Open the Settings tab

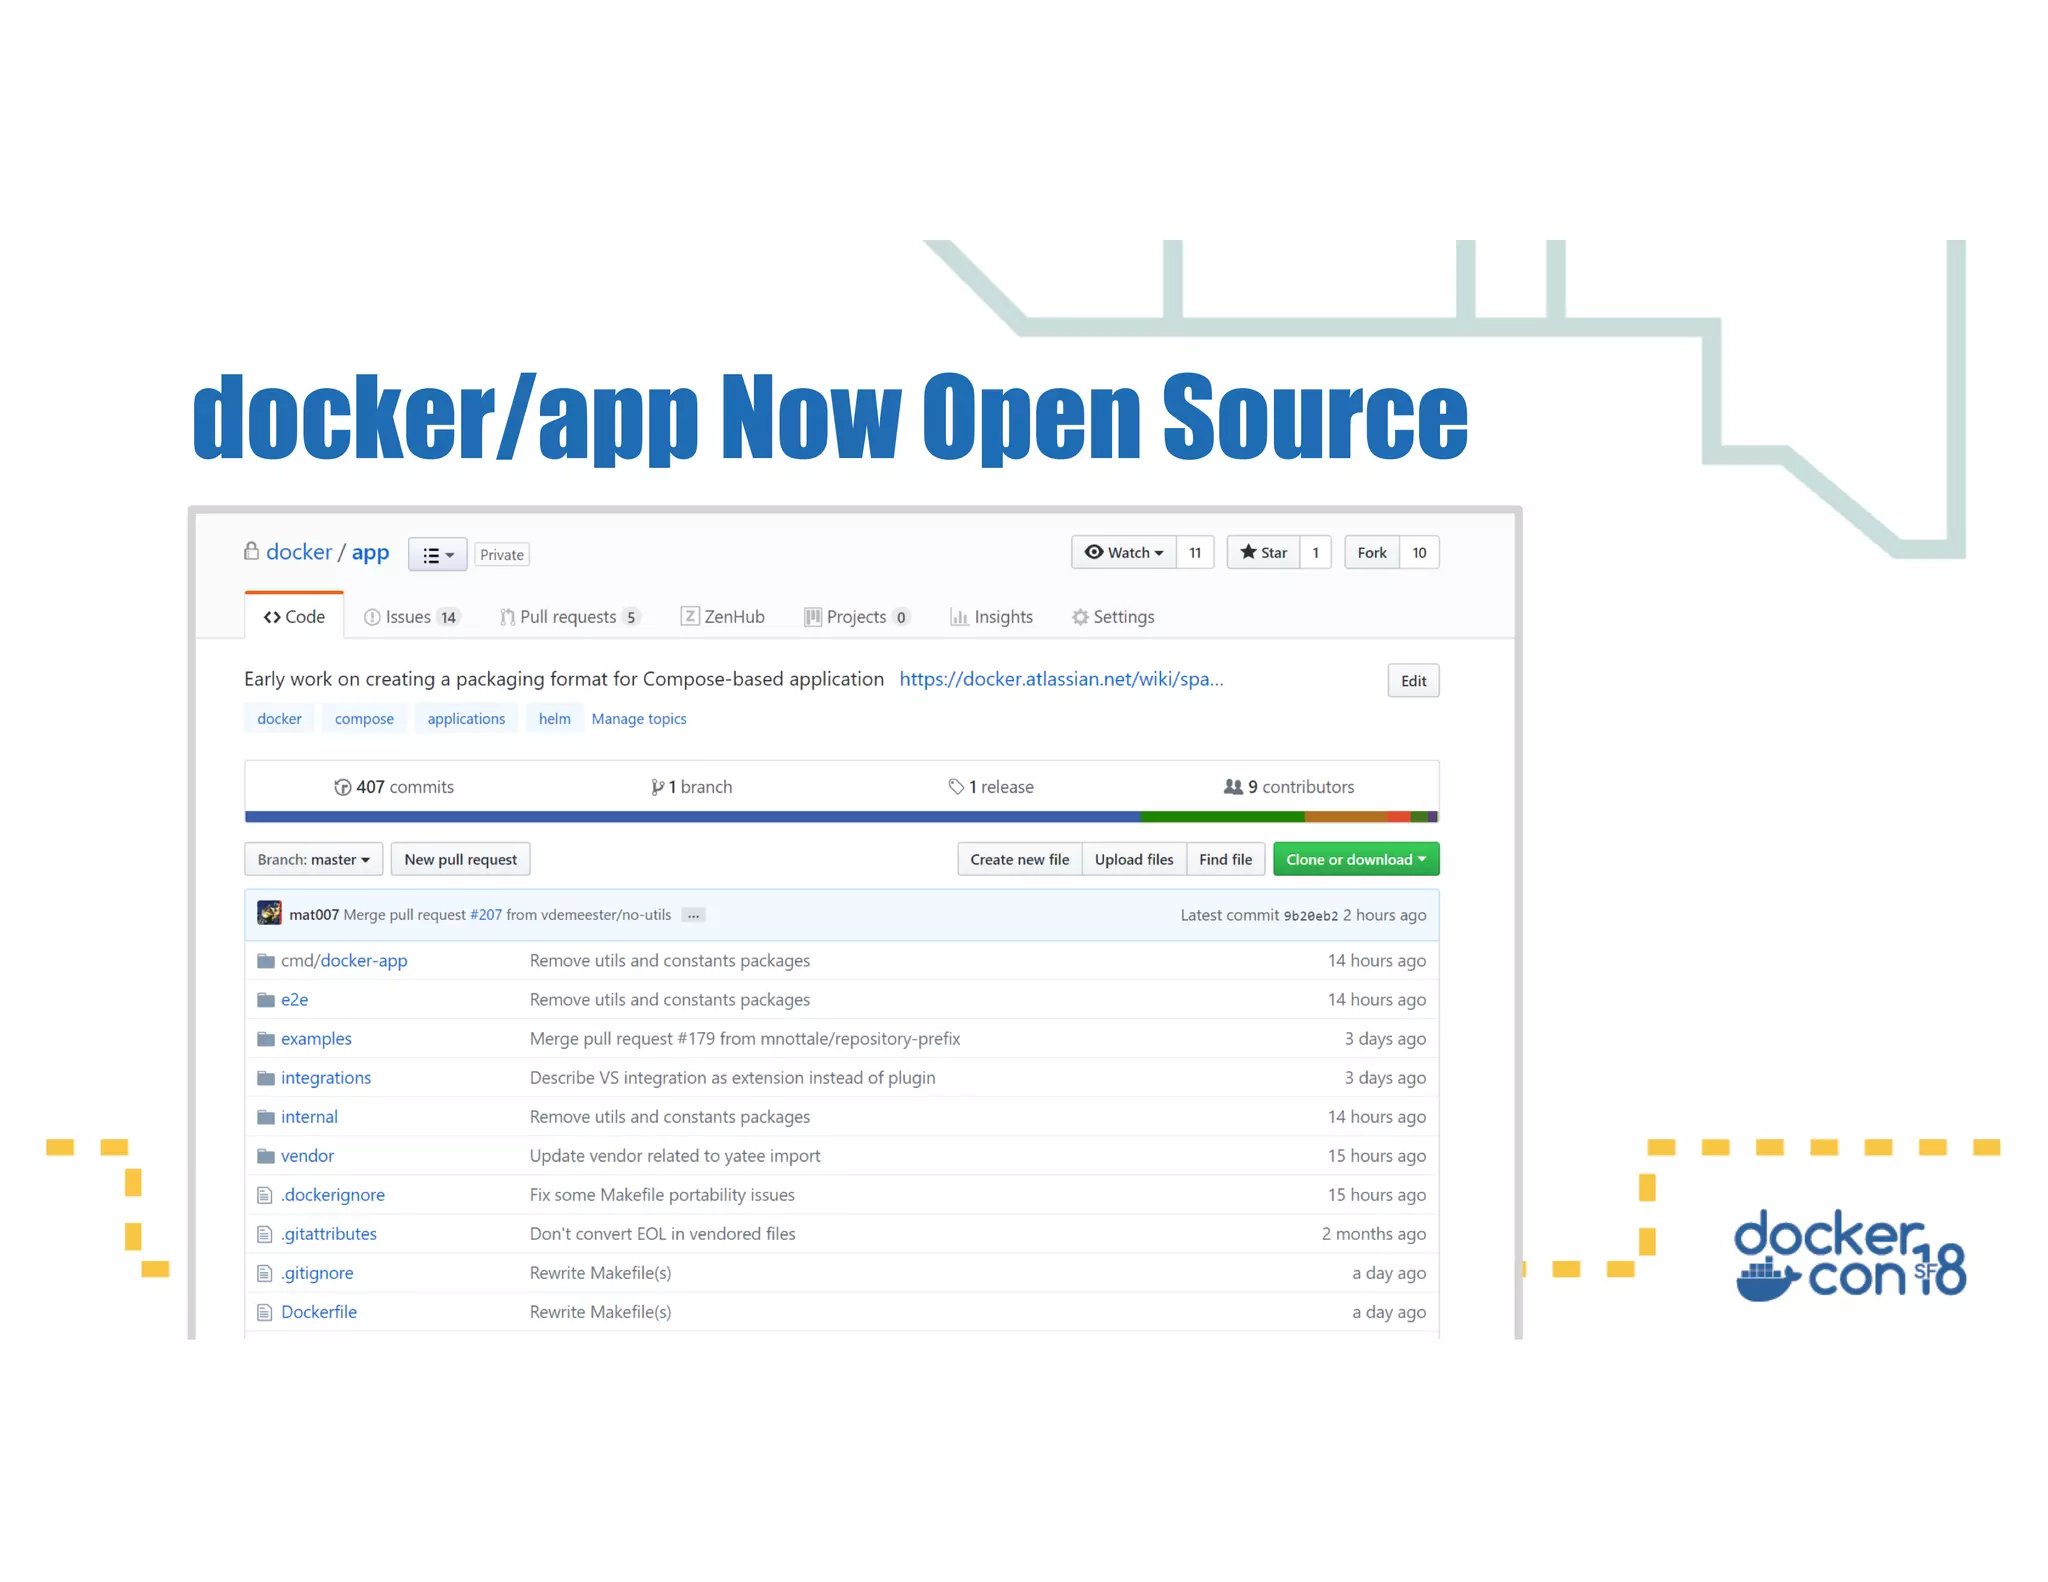1113,617
